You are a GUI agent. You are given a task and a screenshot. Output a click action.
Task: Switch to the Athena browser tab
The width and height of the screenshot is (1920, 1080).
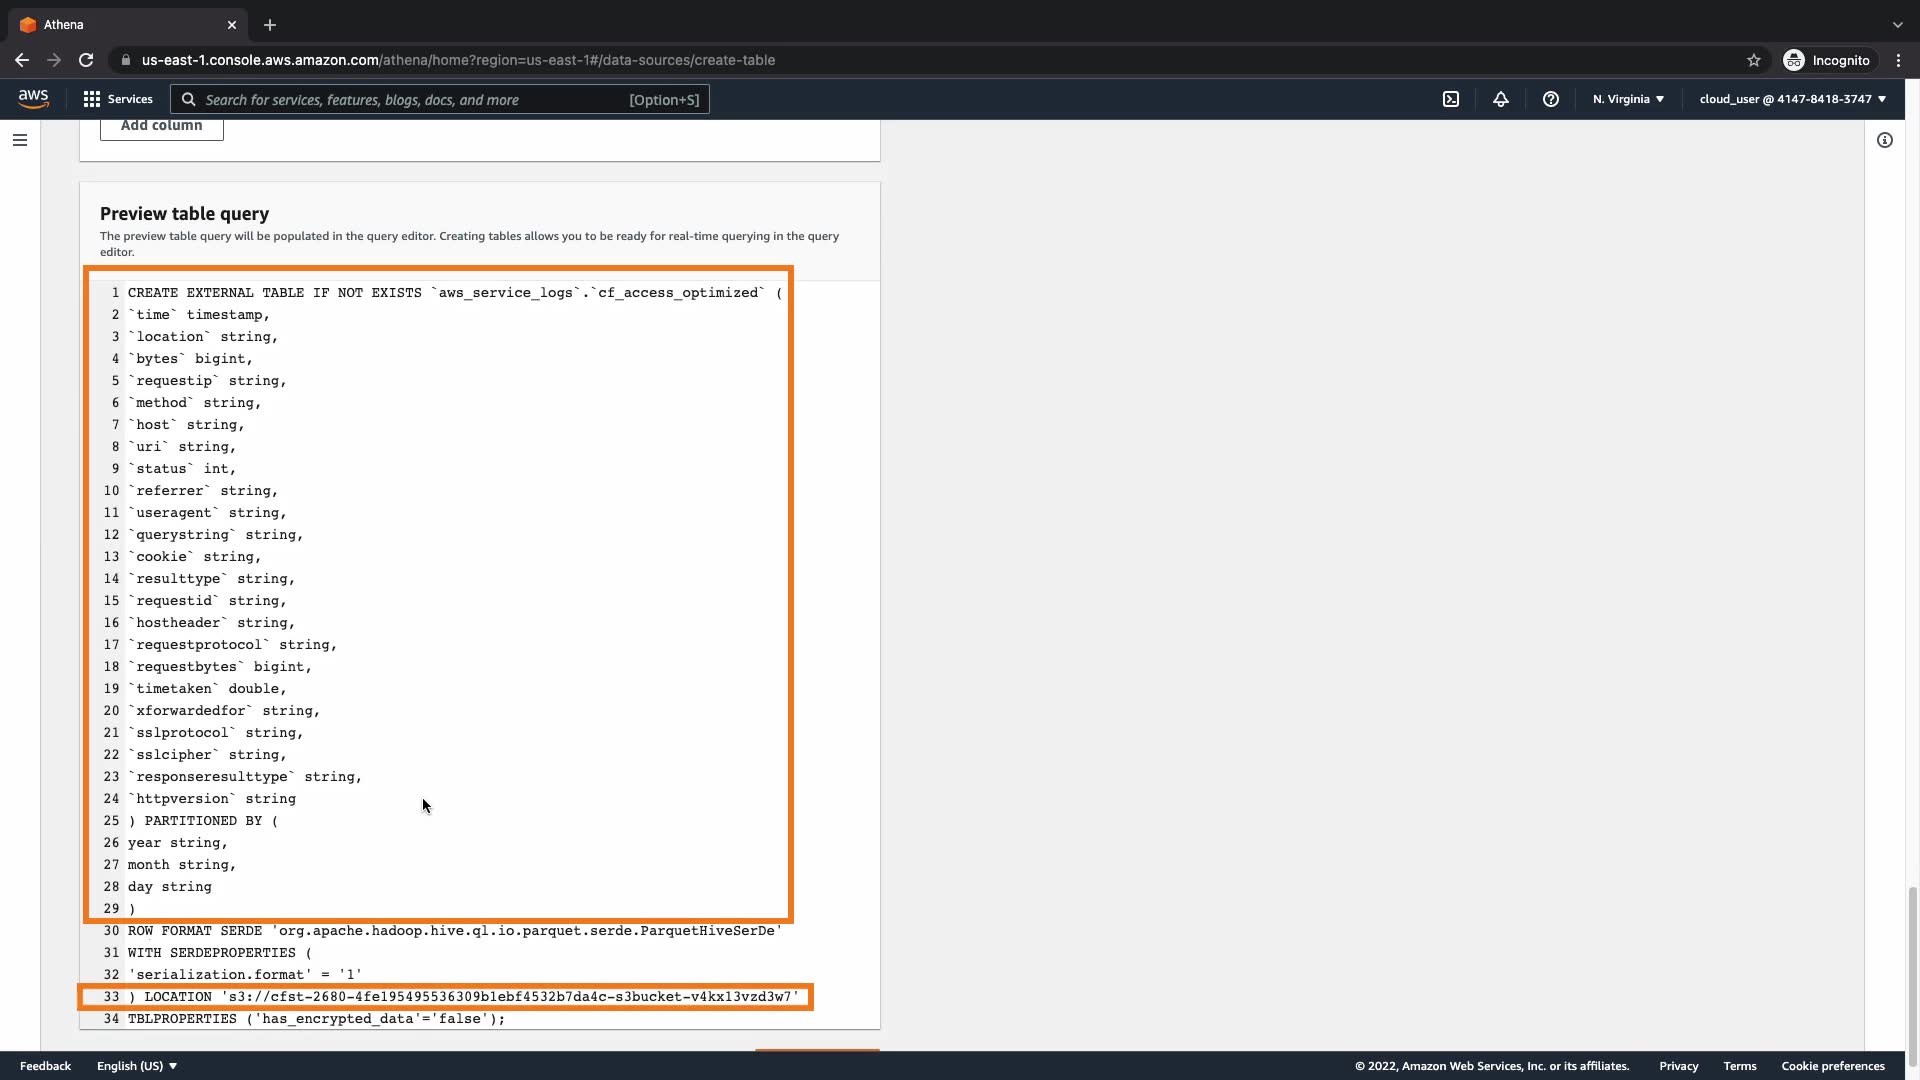(x=120, y=24)
